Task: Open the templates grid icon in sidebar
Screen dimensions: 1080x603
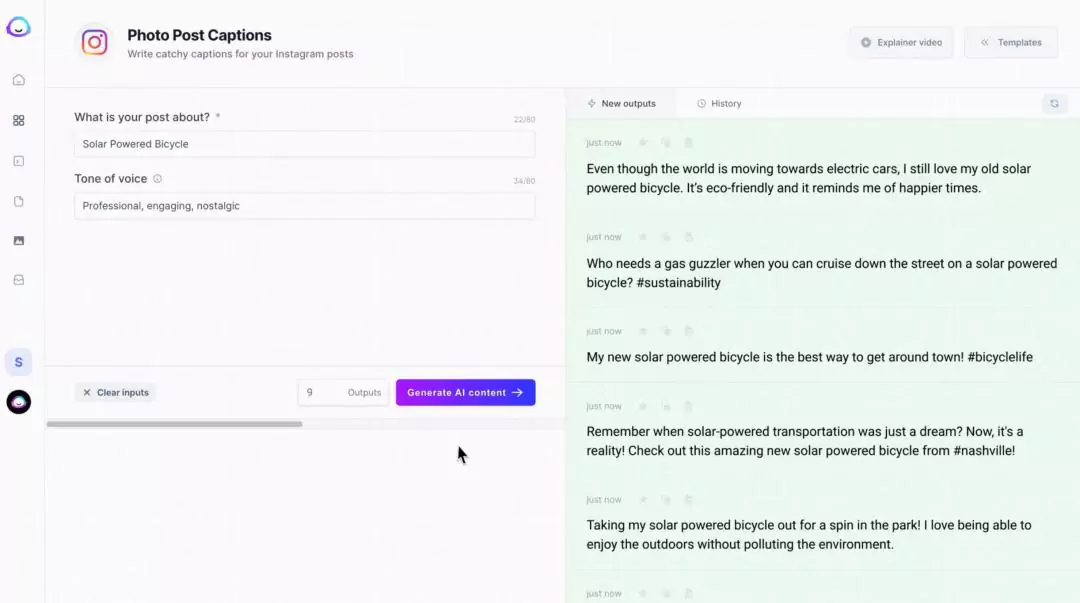Action: tap(19, 121)
